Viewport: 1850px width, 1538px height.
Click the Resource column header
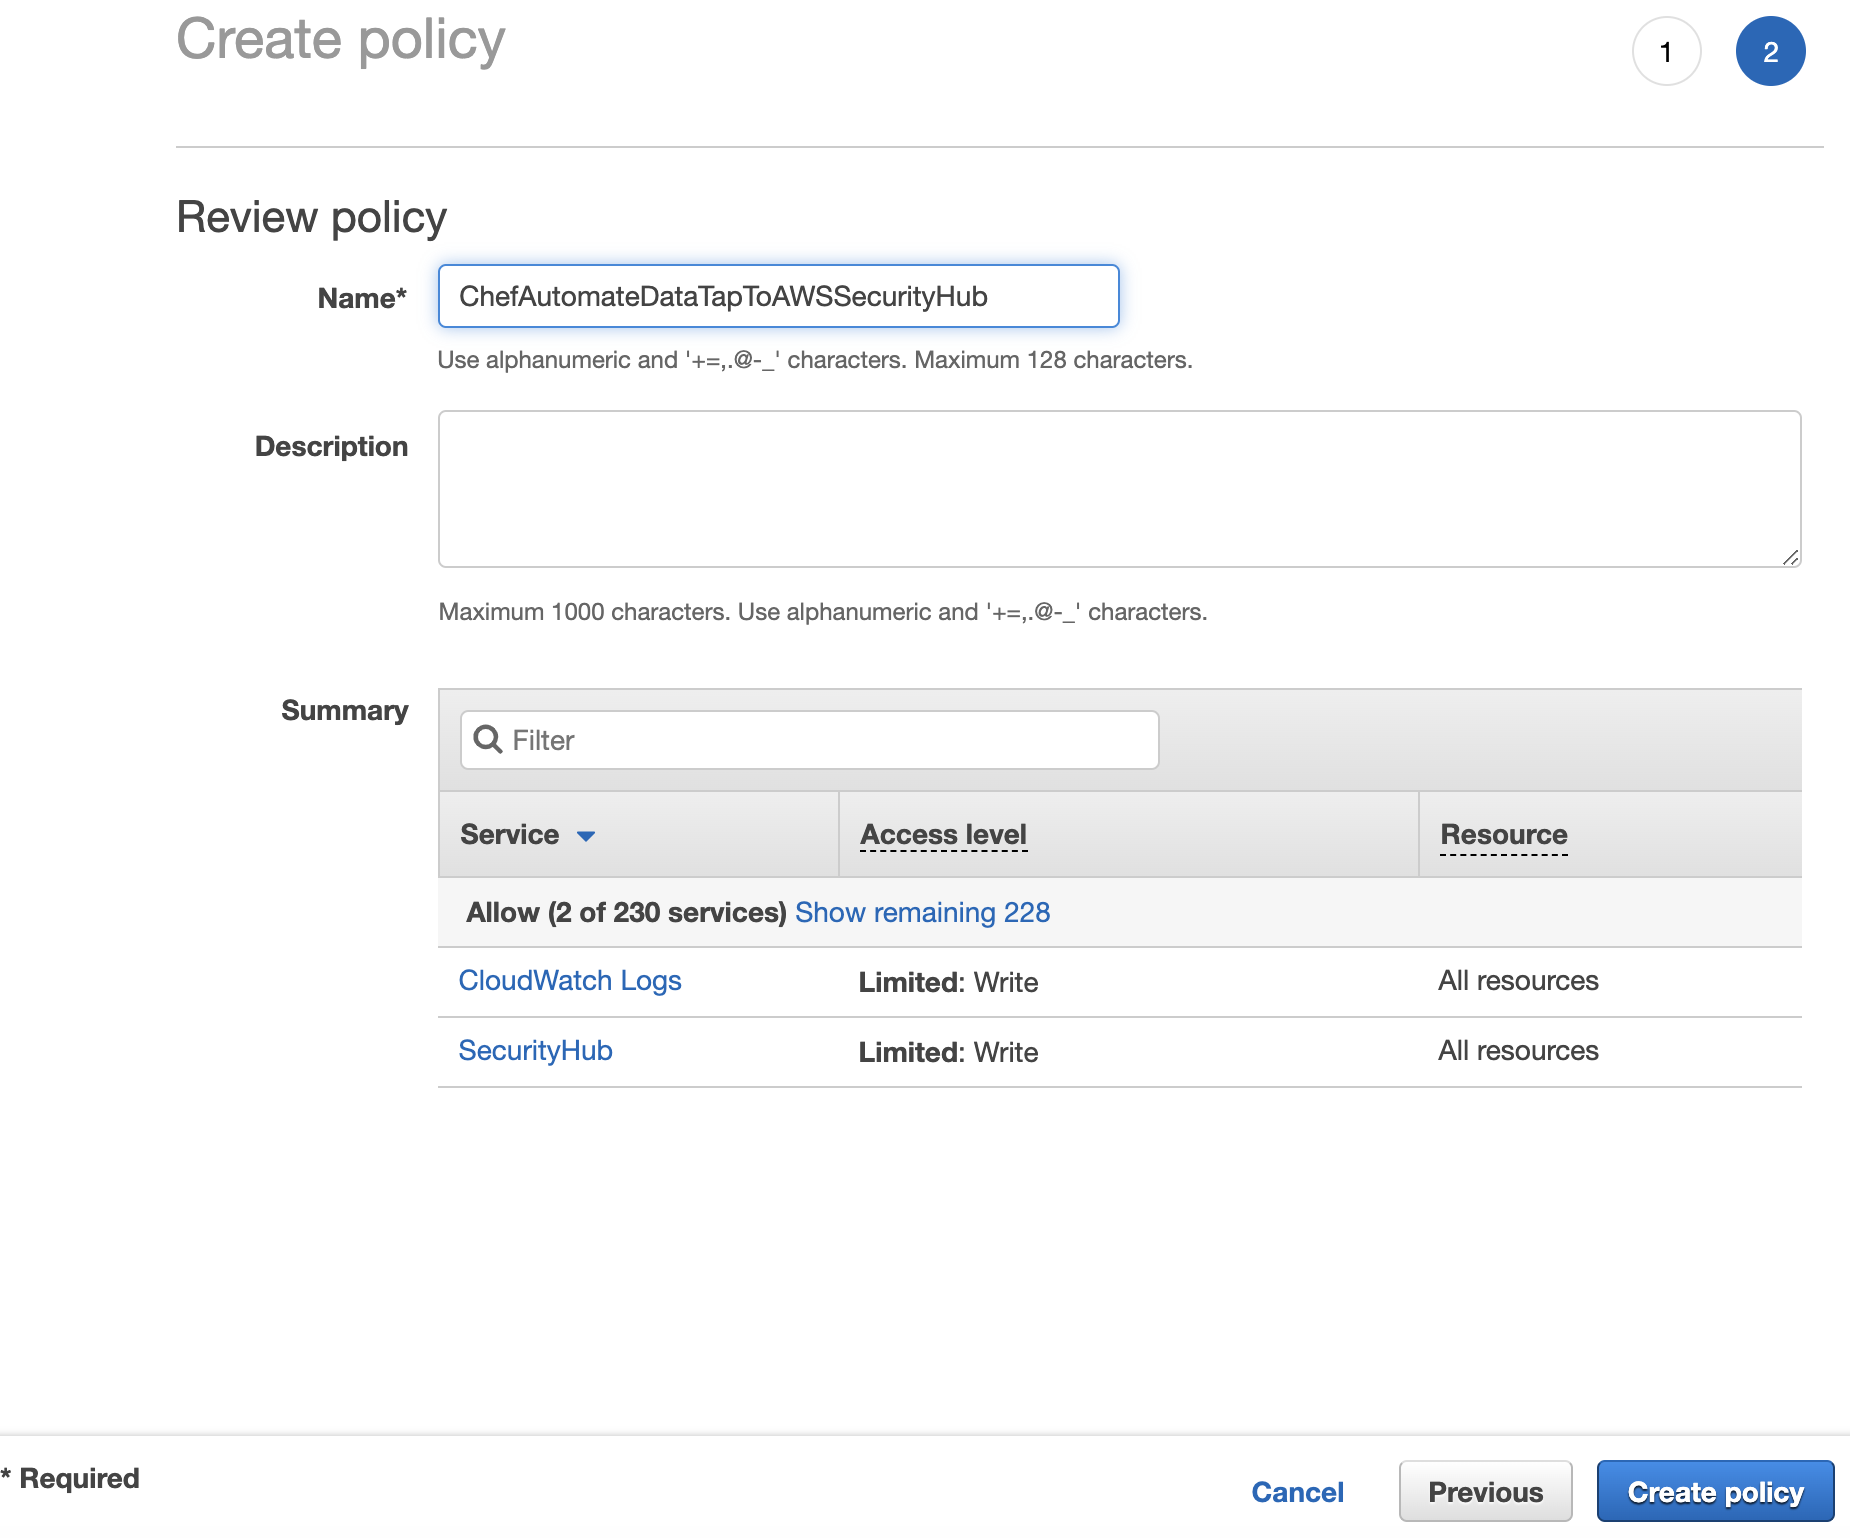coord(1503,834)
